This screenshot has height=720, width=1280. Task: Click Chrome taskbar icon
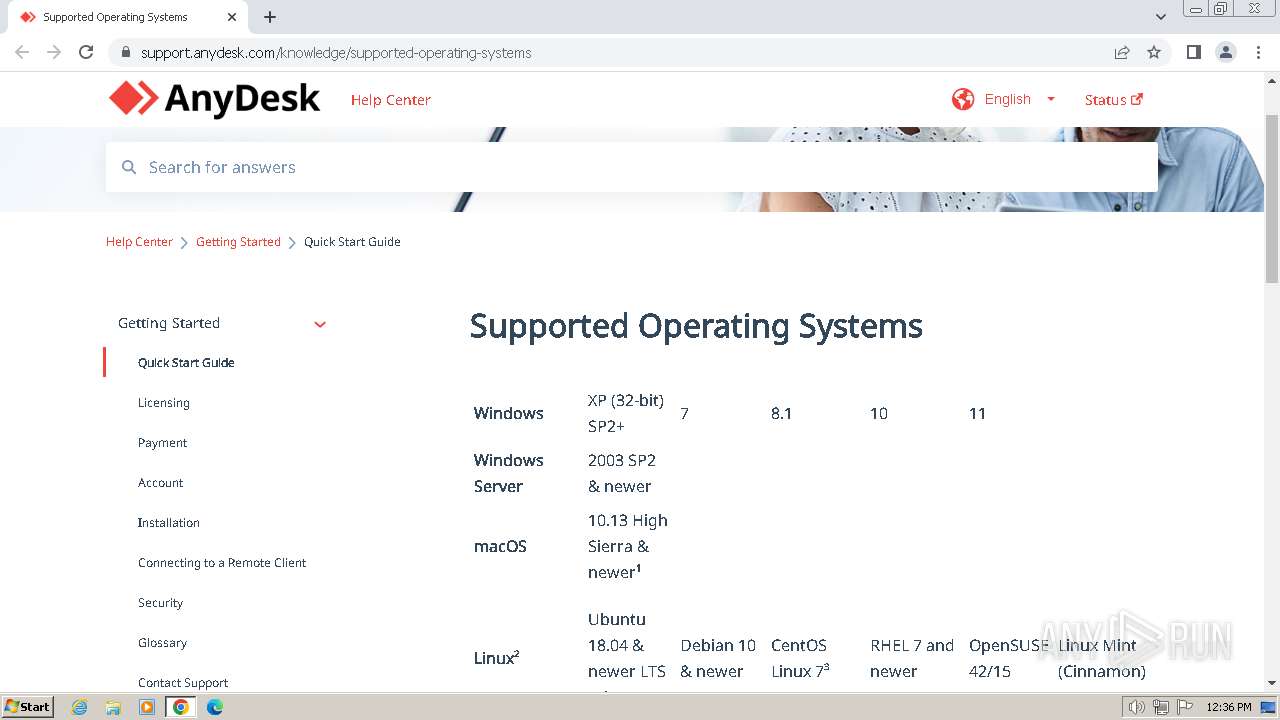[x=181, y=707]
